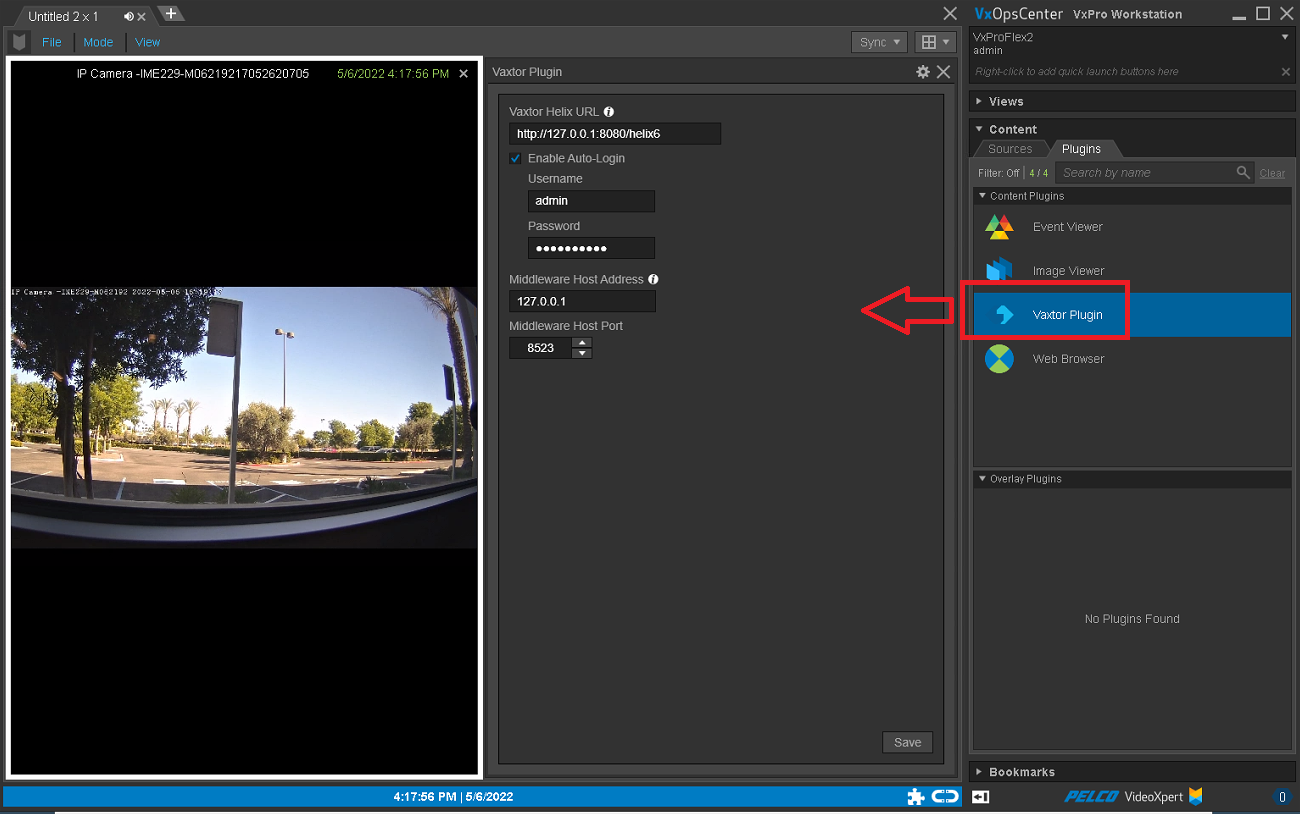Open the File menu

pyautogui.click(x=51, y=42)
